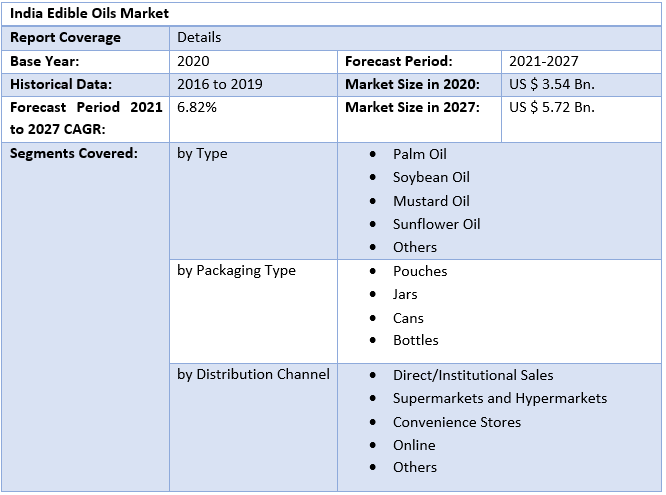
Task: Click the Details cell
Action: coord(199,38)
